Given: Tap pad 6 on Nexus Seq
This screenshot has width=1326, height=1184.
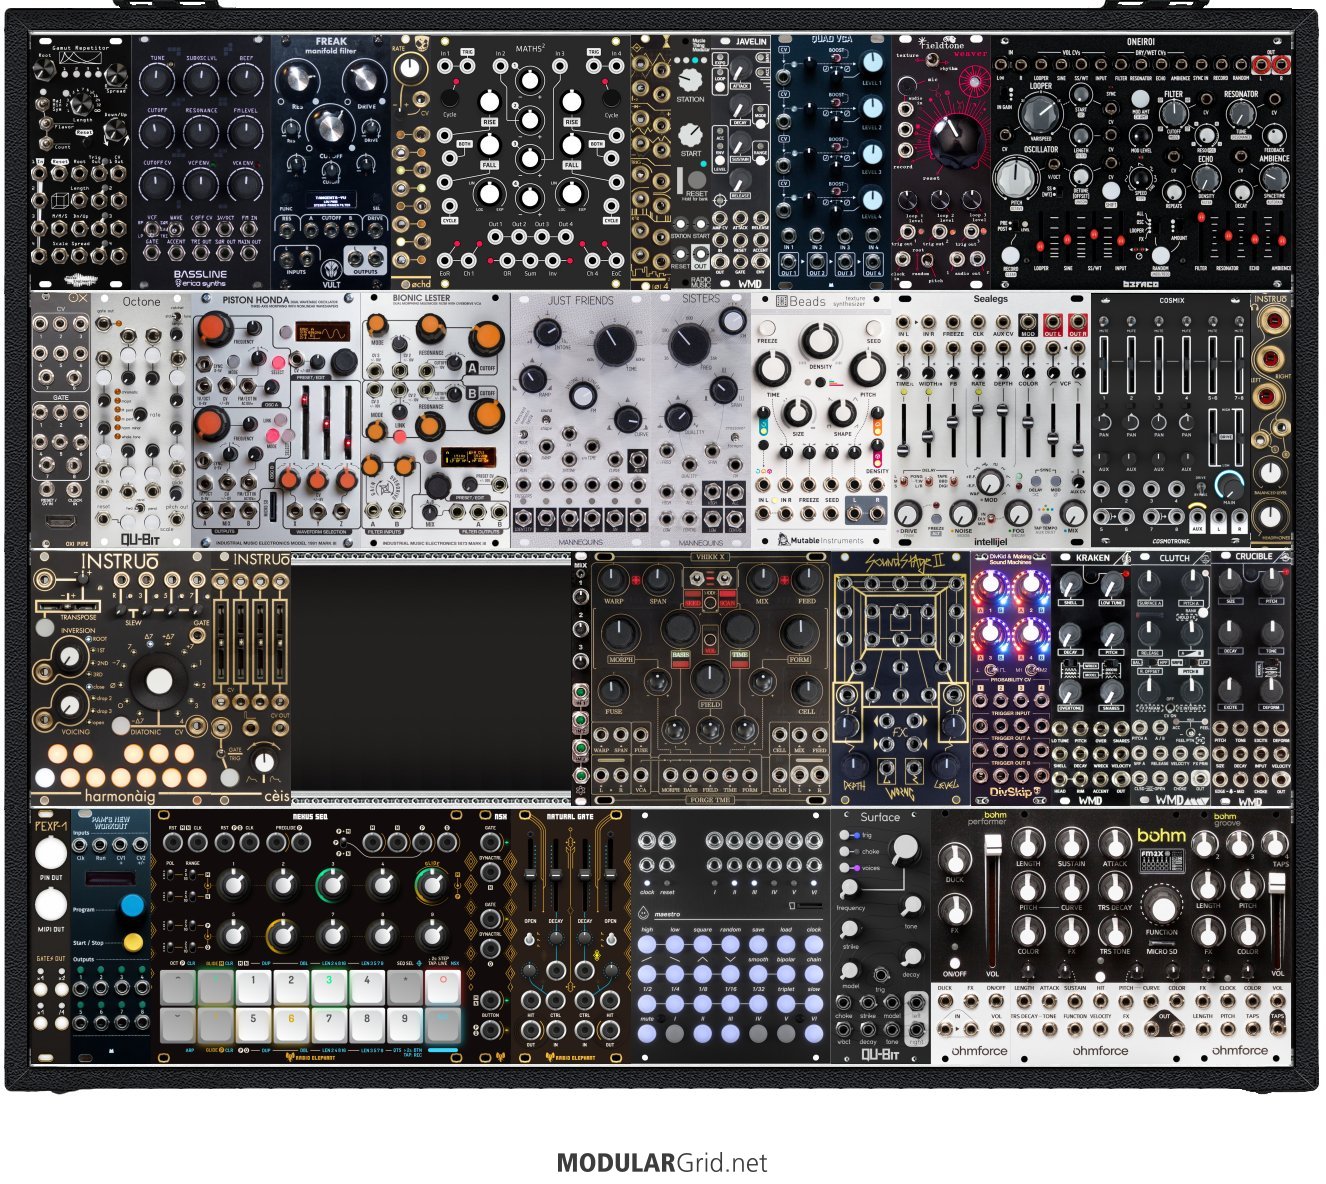Looking at the screenshot, I should [291, 1024].
